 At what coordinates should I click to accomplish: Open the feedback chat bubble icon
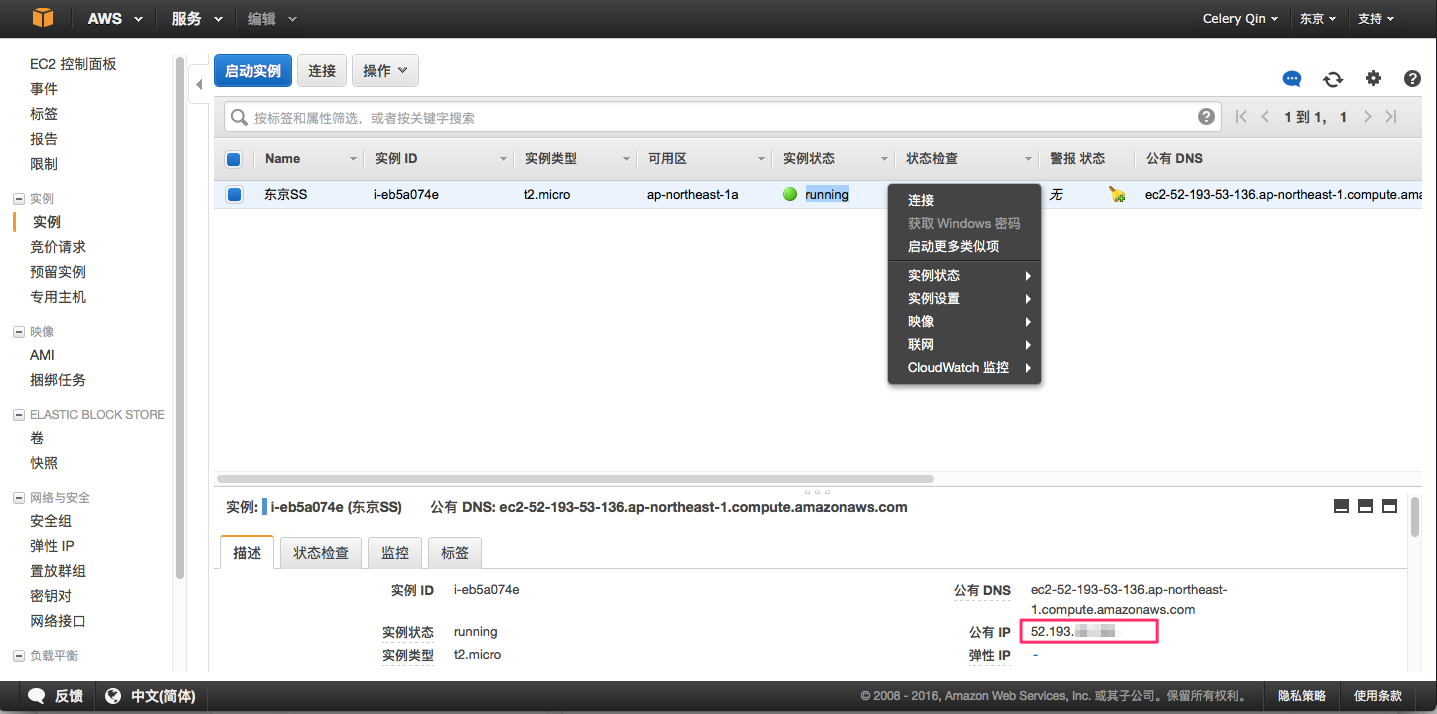tap(1292, 79)
